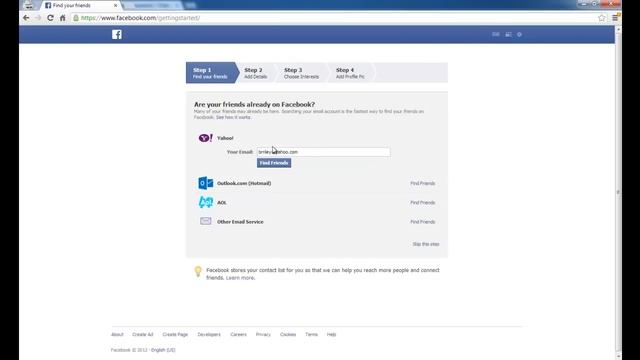Click the Your Email input field
This screenshot has width=640, height=360.
(323, 152)
